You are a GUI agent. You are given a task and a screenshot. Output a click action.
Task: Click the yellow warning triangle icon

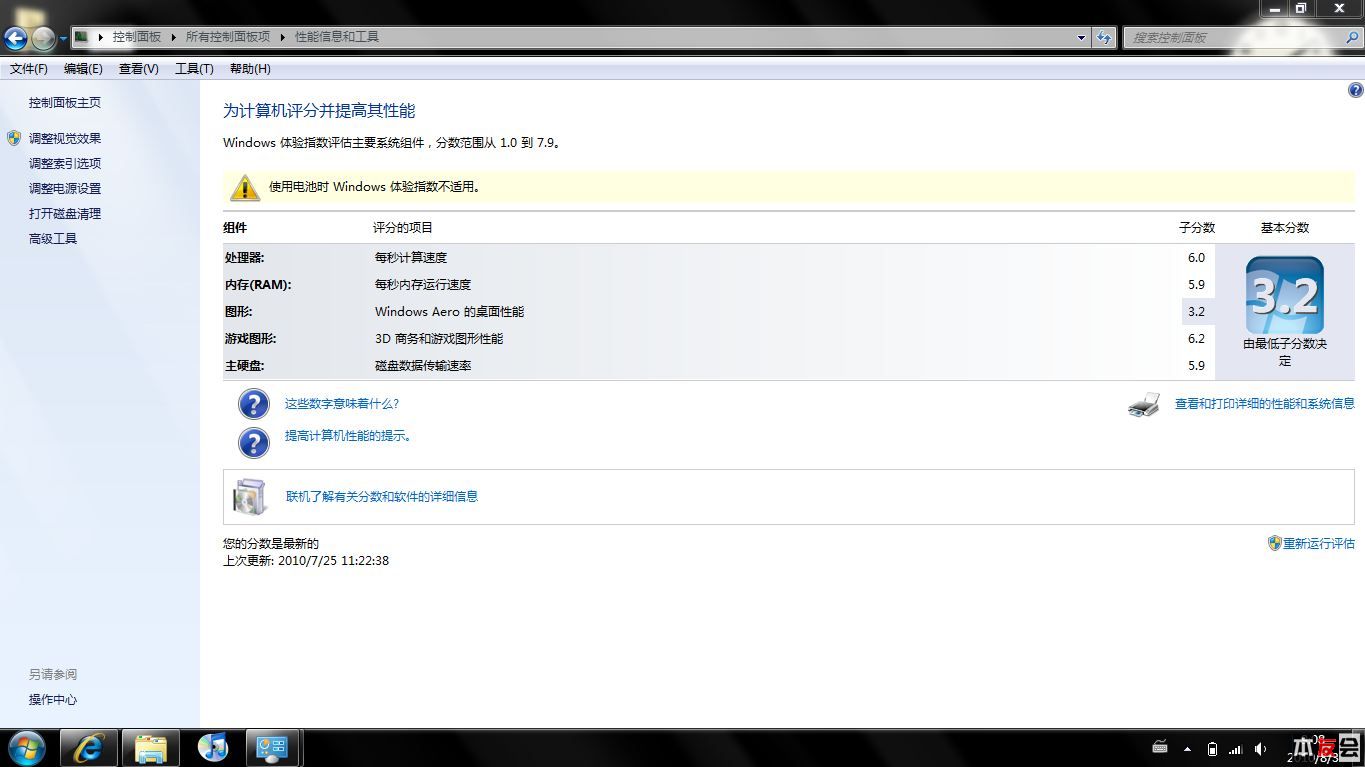pyautogui.click(x=245, y=187)
